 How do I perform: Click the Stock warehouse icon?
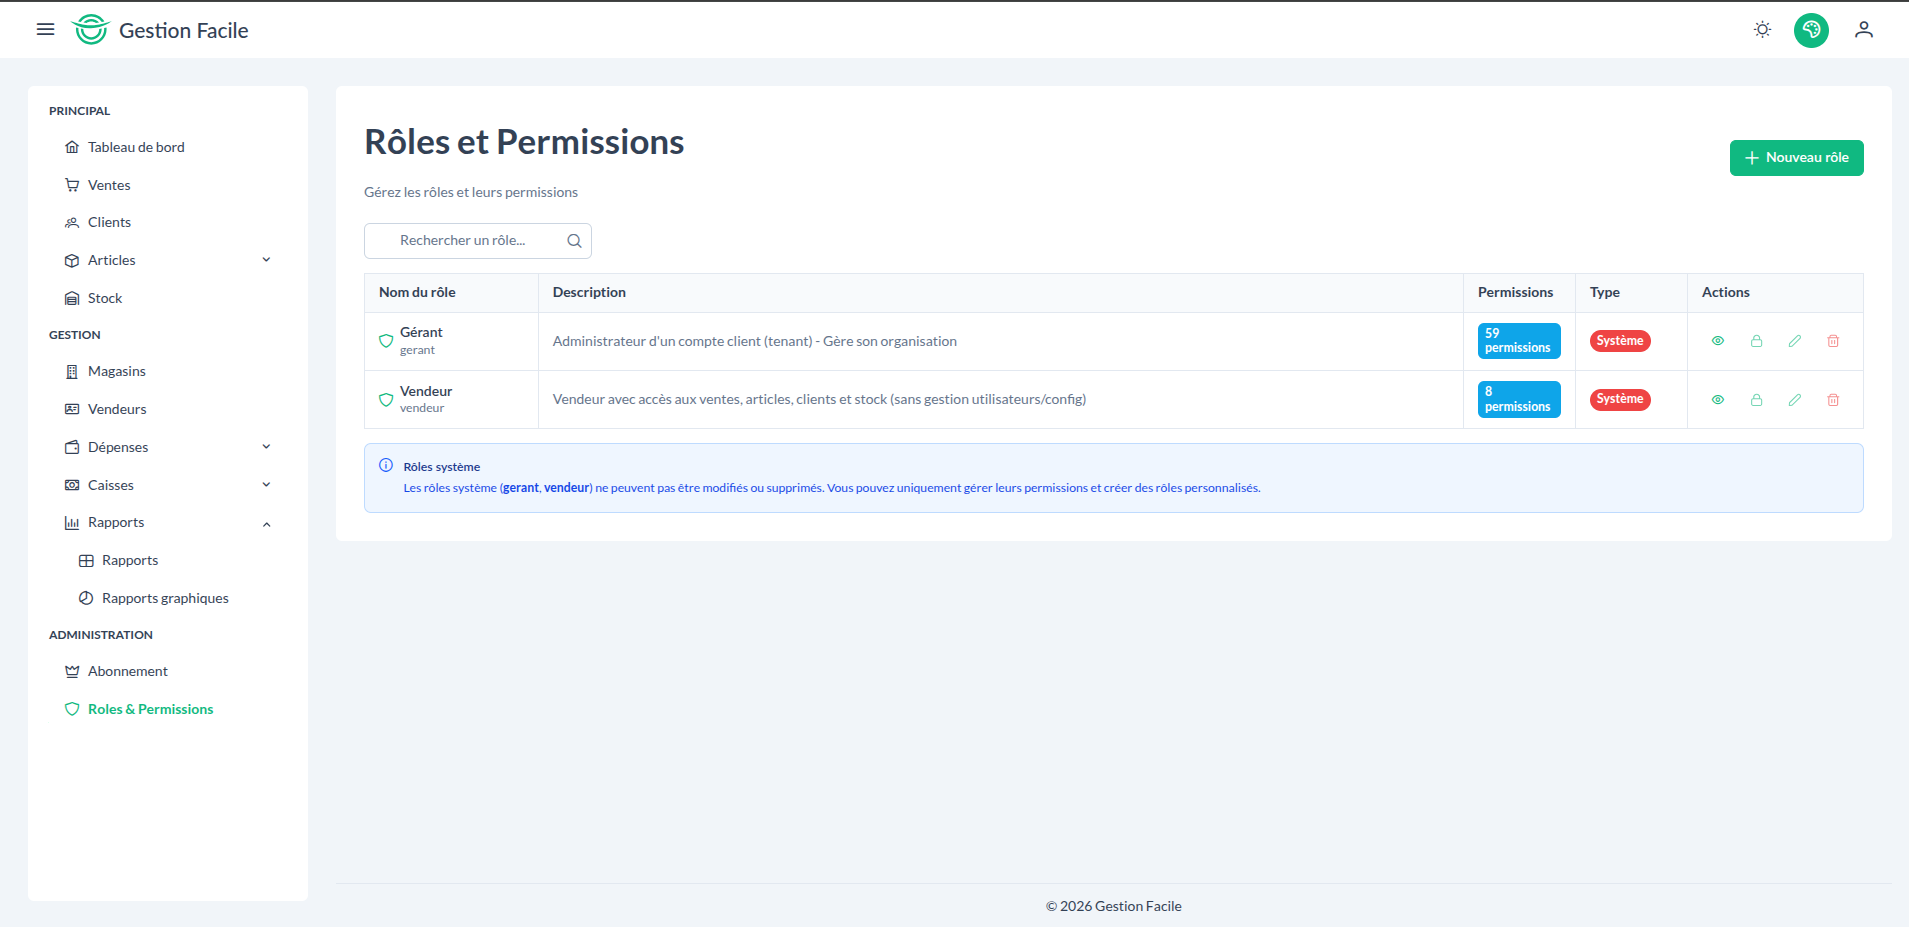tap(72, 298)
